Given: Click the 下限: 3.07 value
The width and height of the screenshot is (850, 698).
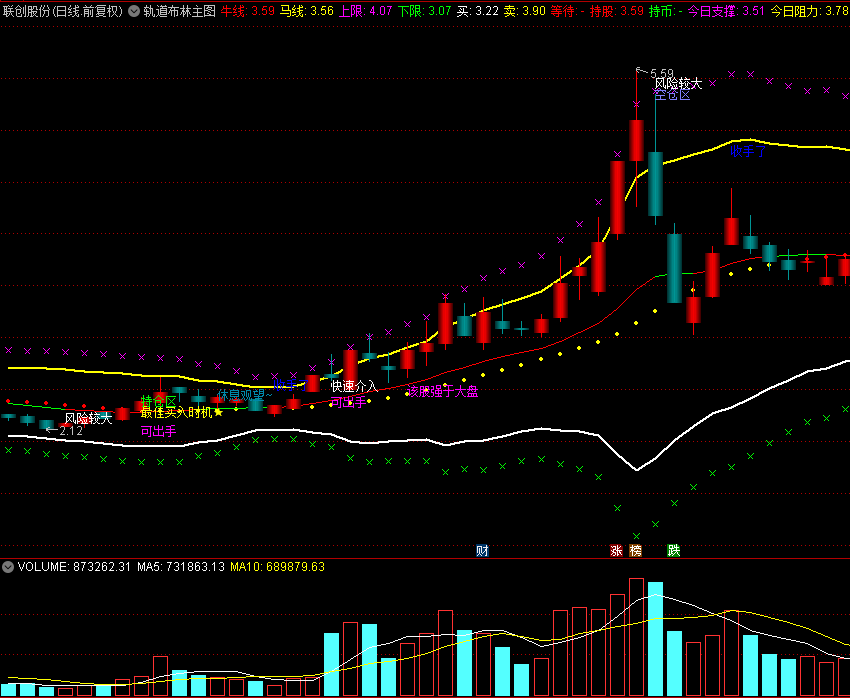Looking at the screenshot, I should point(424,11).
